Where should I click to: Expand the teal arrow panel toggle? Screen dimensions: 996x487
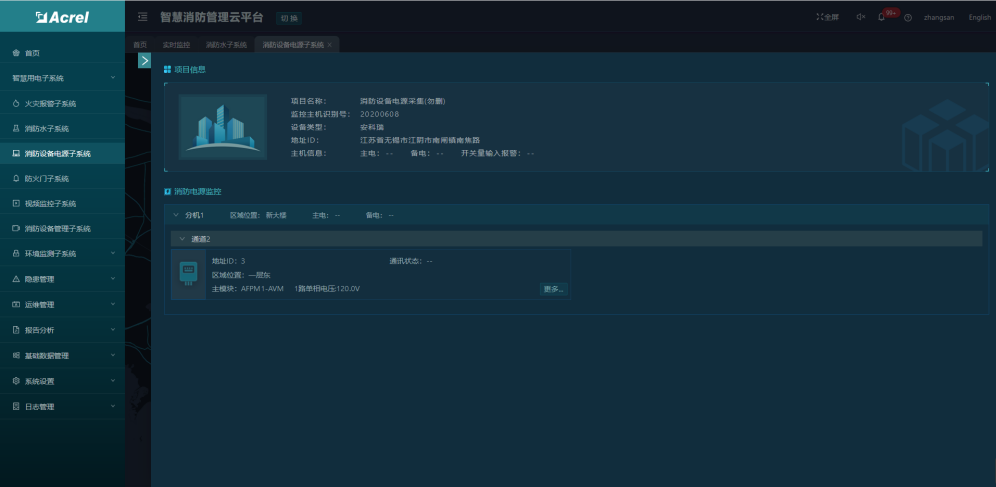tap(144, 60)
